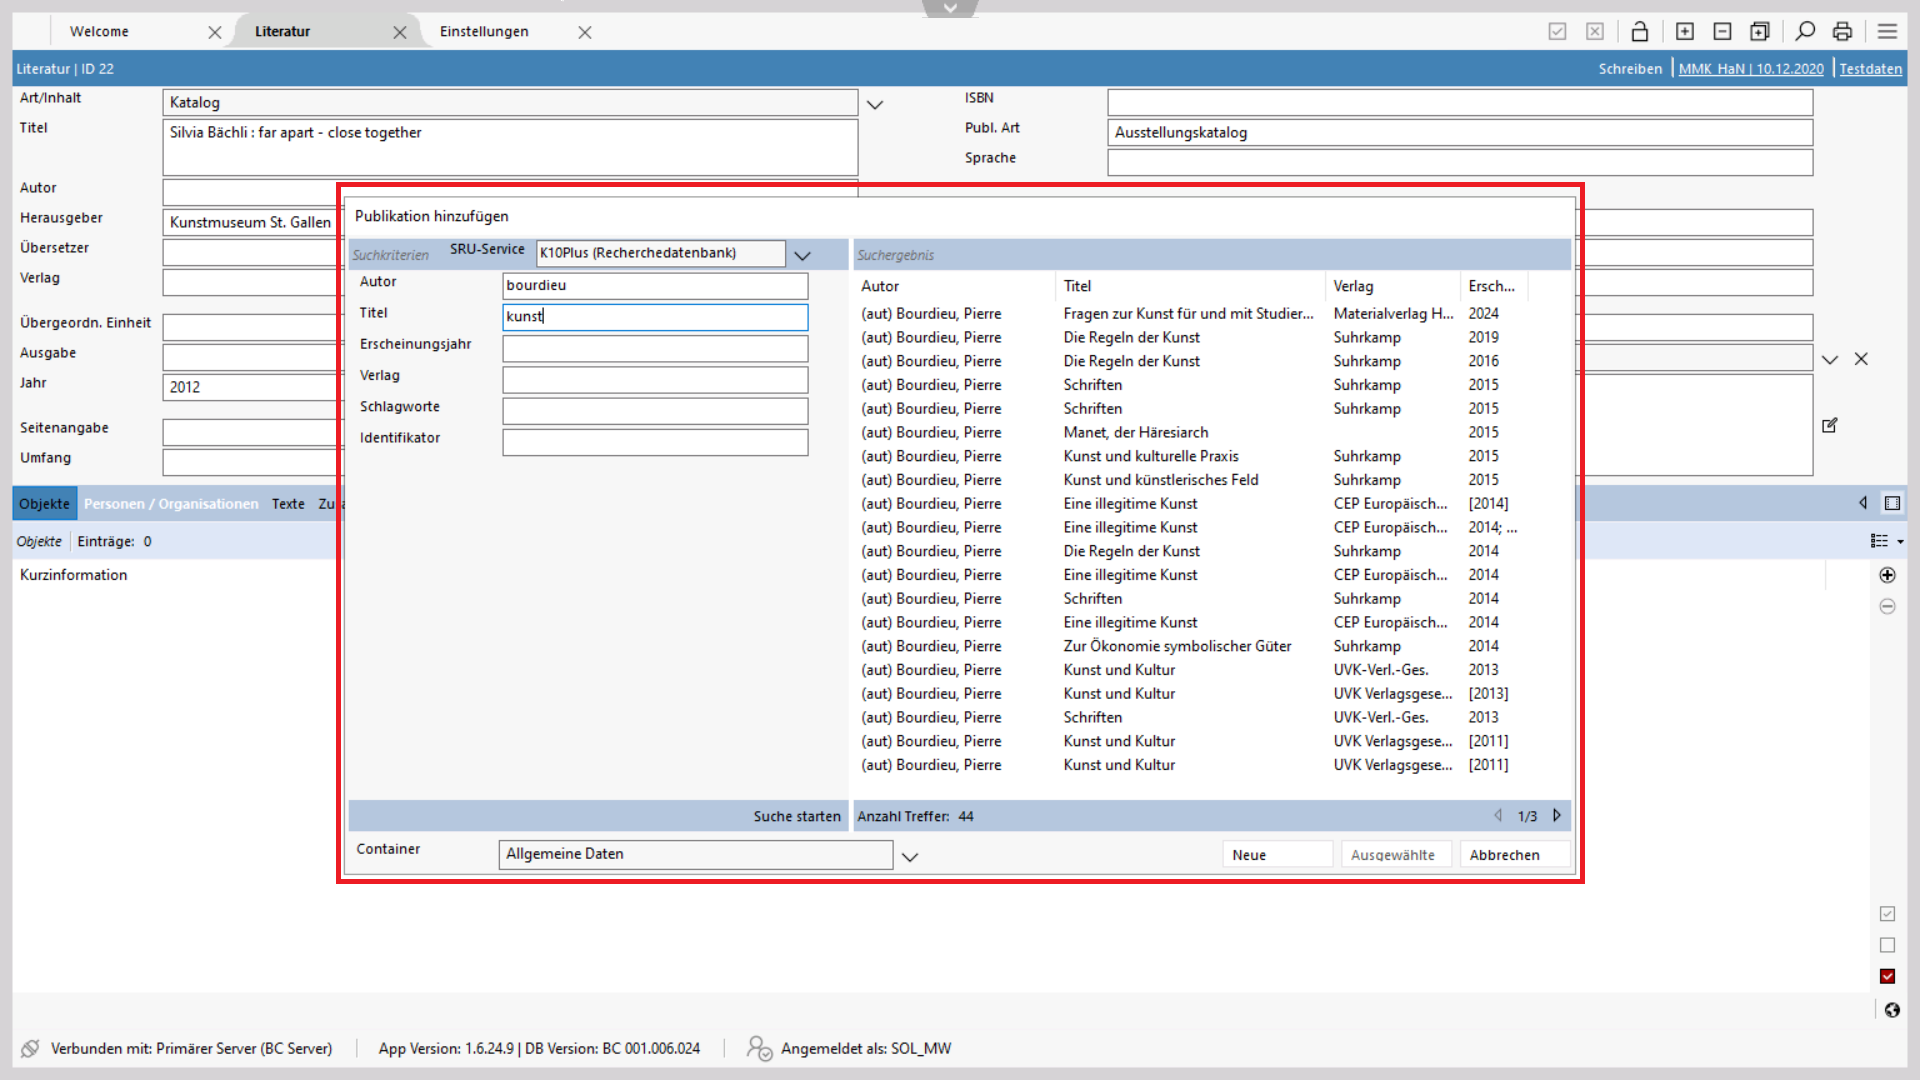The image size is (1920, 1080).
Task: Toggle the panel layout view button
Action: [x=1892, y=503]
